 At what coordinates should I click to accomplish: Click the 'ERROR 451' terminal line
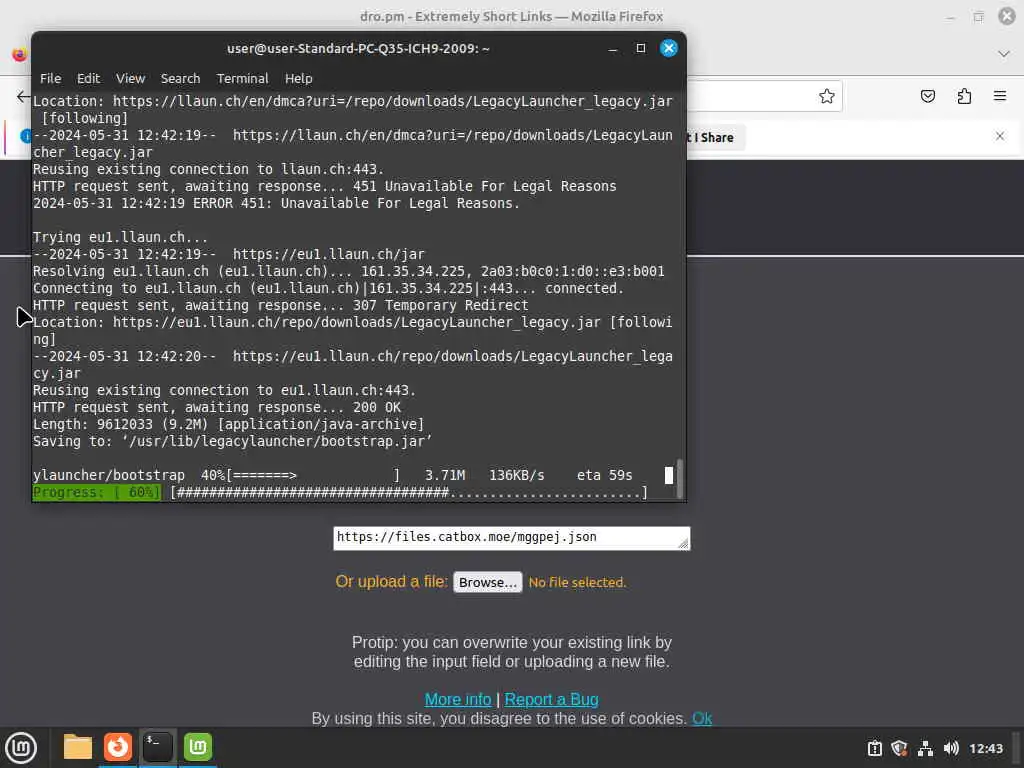tap(276, 203)
